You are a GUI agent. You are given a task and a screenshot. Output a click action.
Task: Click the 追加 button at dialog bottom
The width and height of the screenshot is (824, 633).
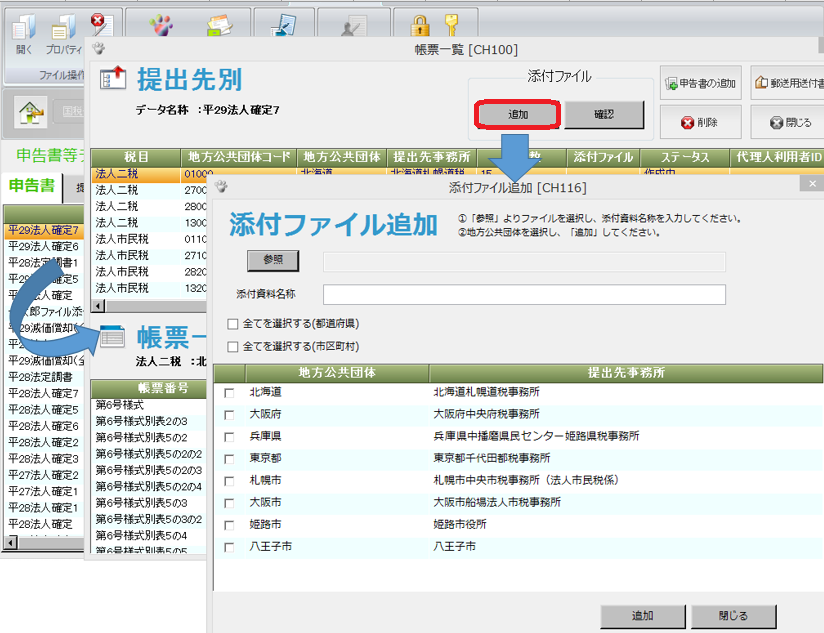pos(643,616)
